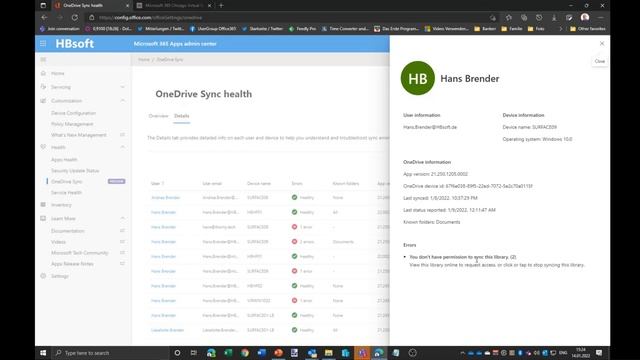Screen dimensions: 640x360
Task: Open Apps Health page
Action: [x=64, y=160]
